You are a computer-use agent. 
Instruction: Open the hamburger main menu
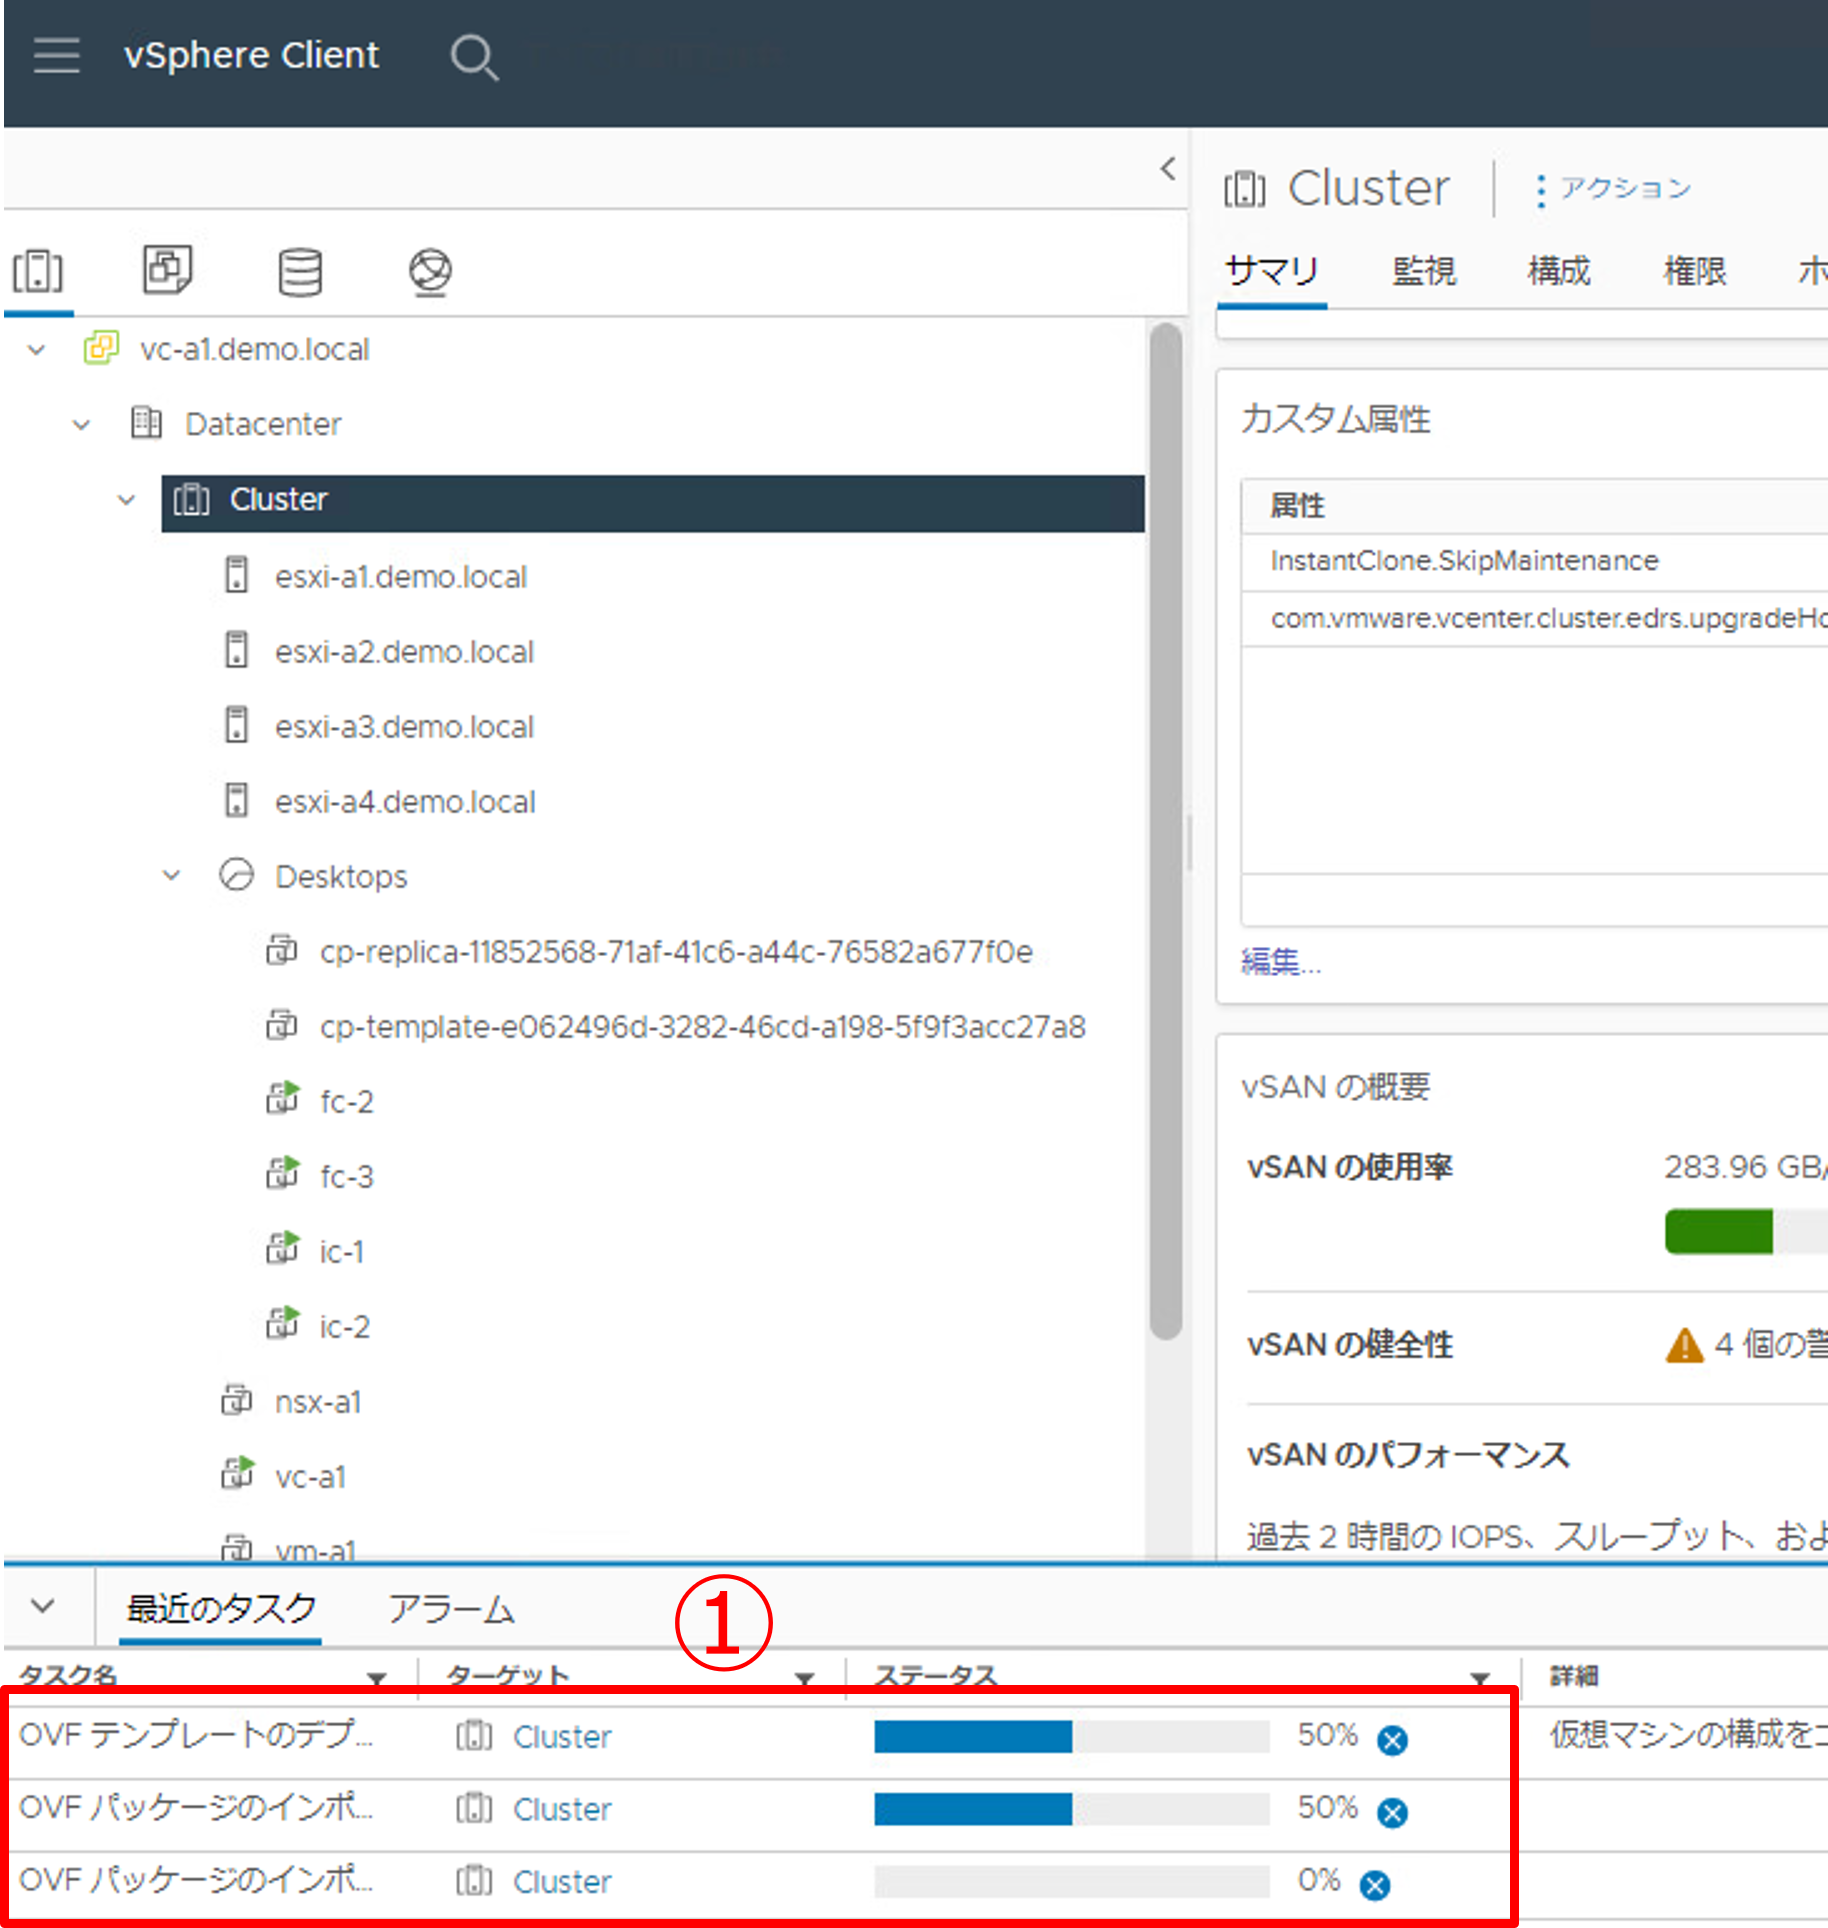pyautogui.click(x=56, y=55)
